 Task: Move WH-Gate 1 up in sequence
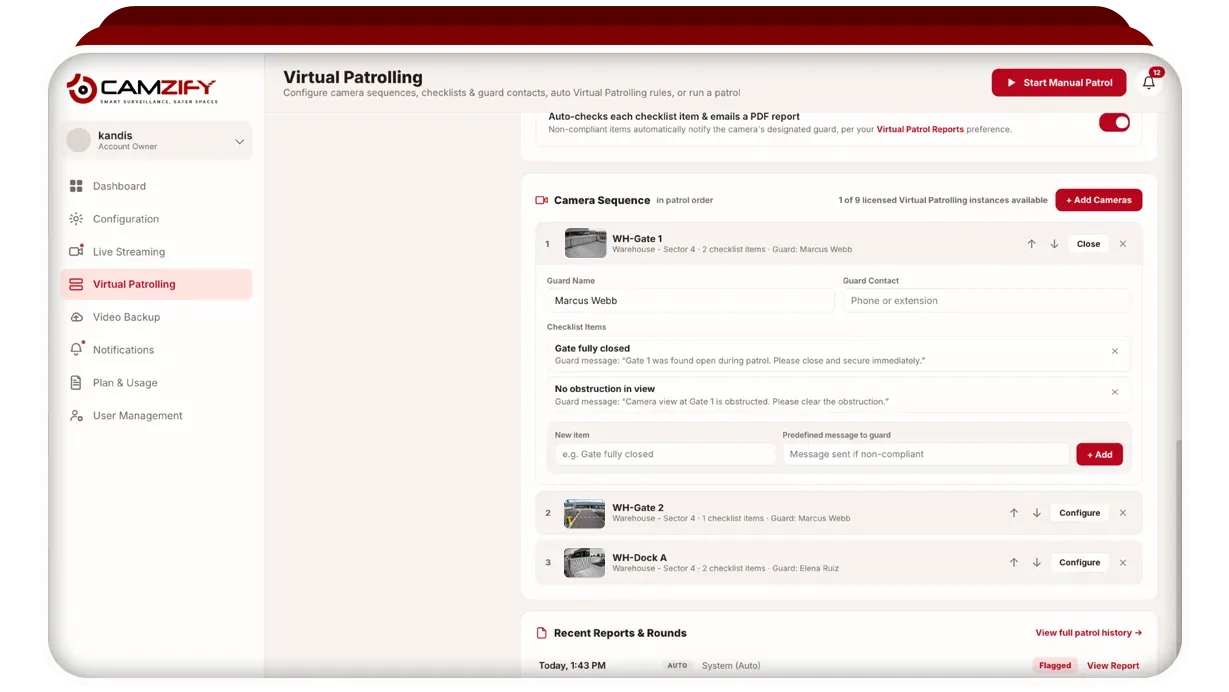pyautogui.click(x=1031, y=244)
